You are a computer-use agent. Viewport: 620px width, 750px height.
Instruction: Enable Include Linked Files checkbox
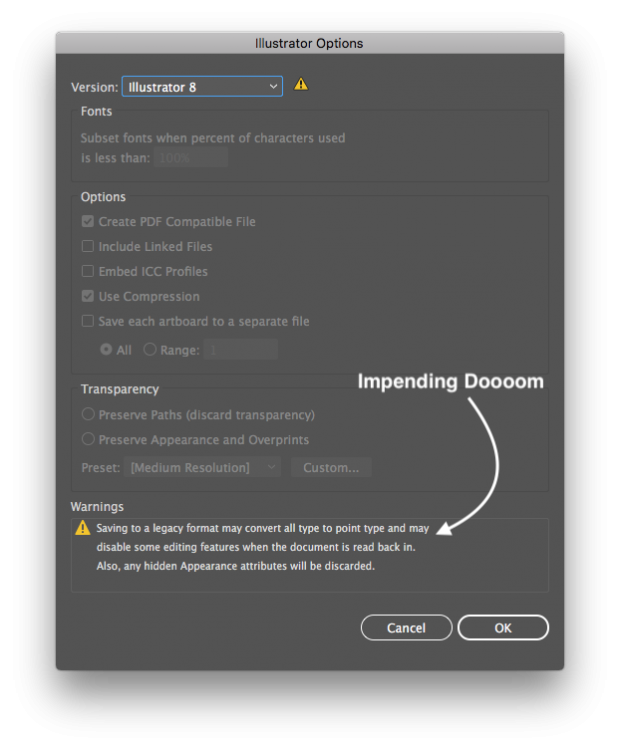(88, 246)
